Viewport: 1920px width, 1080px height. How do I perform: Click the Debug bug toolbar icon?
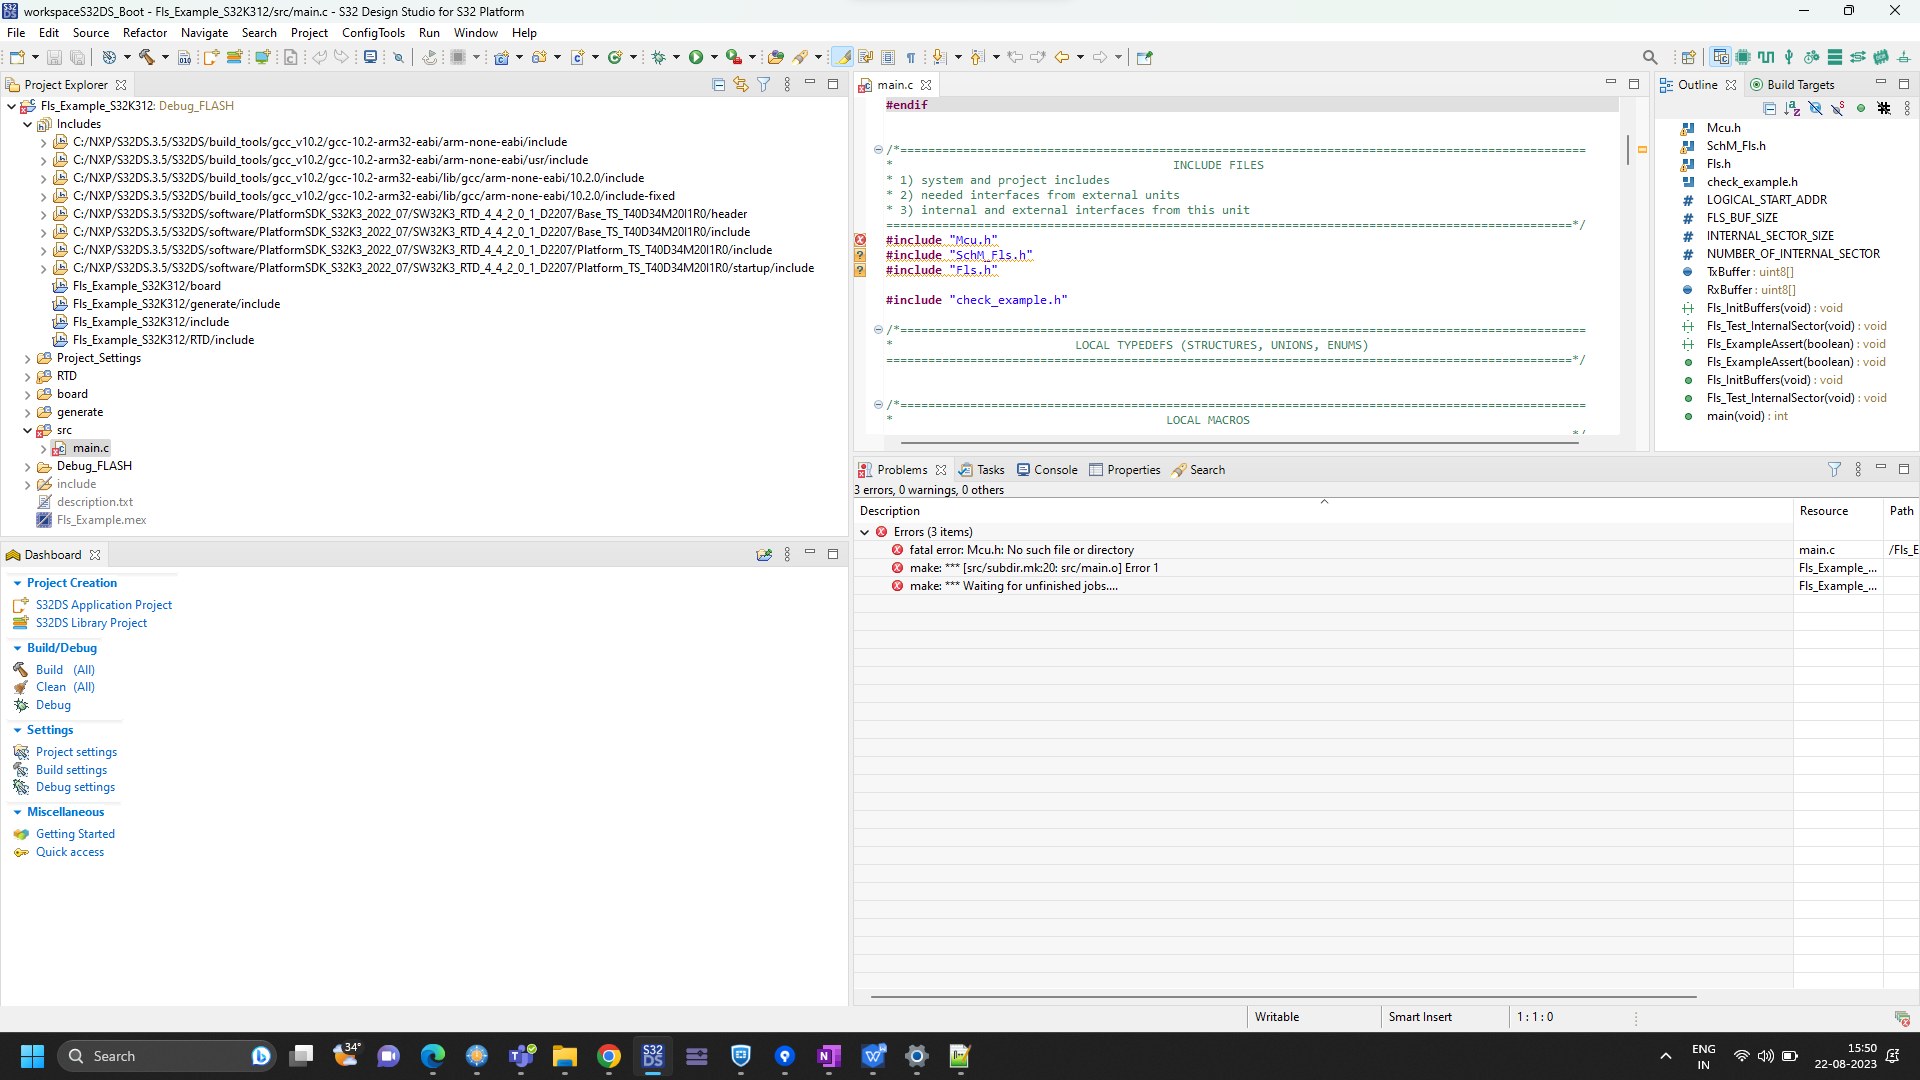658,57
